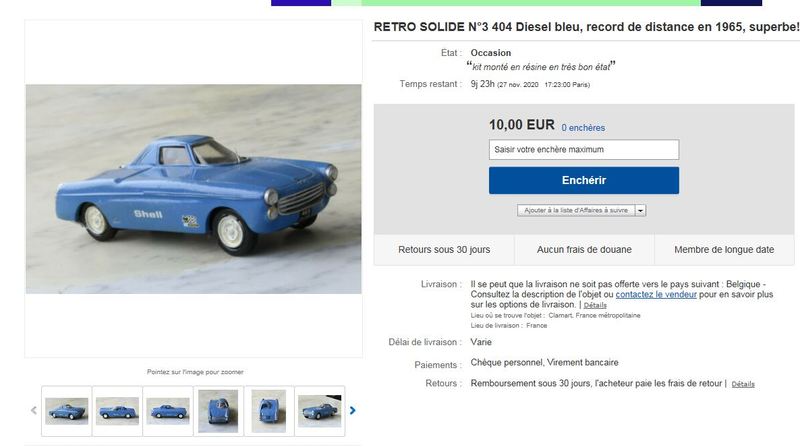Select the second side-view thumbnail
Screen dimensions: 800x447
coord(117,411)
